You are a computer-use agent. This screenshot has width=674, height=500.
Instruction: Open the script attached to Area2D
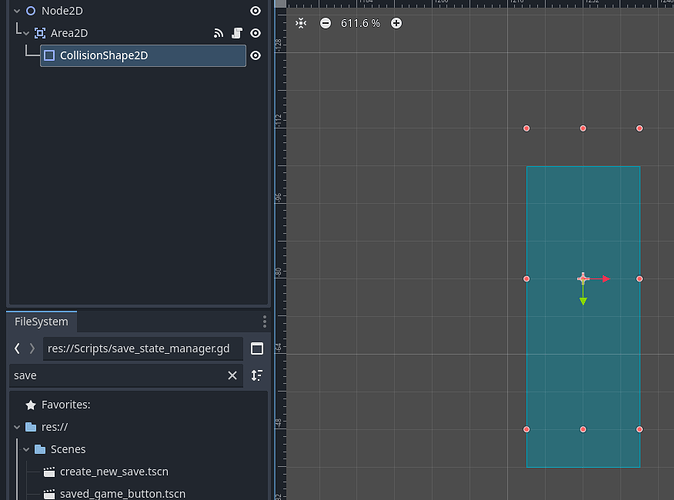(237, 33)
